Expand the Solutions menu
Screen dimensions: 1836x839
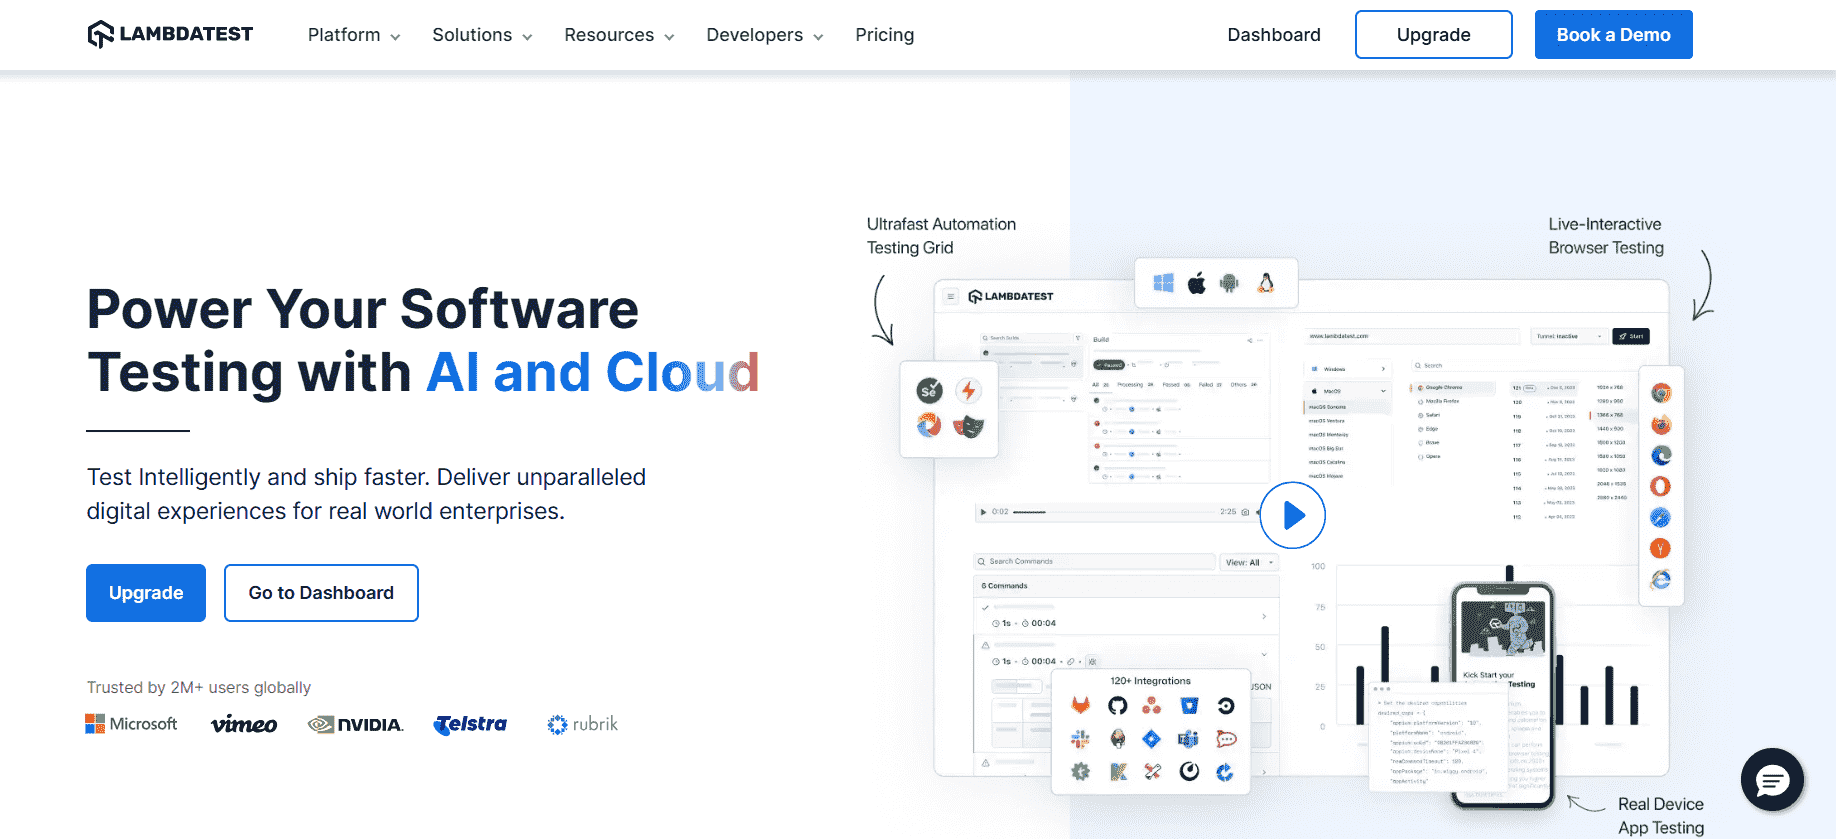coord(482,35)
